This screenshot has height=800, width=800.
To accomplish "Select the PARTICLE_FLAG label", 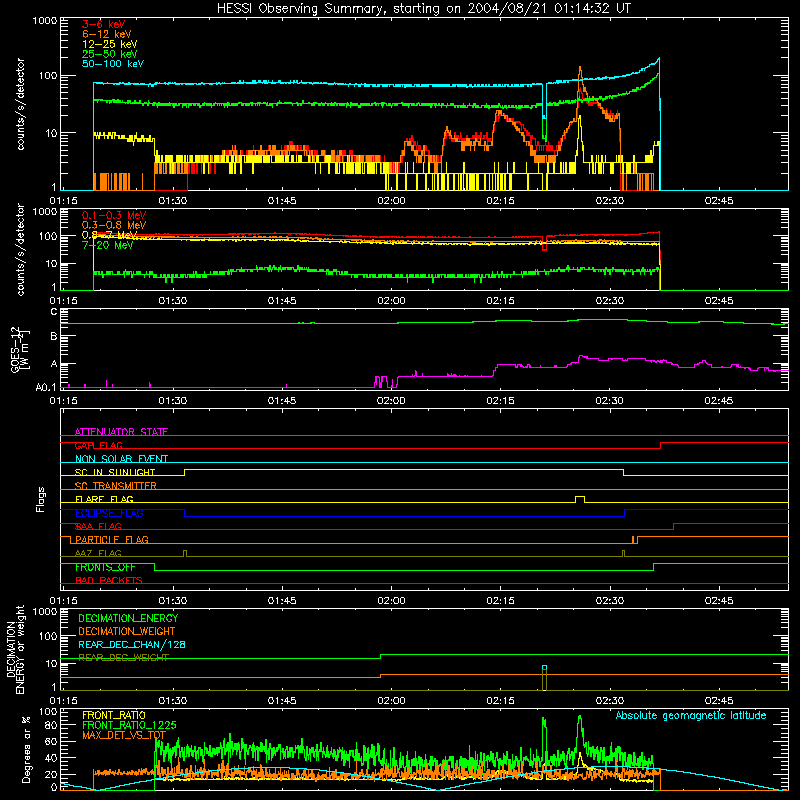I will point(112,540).
